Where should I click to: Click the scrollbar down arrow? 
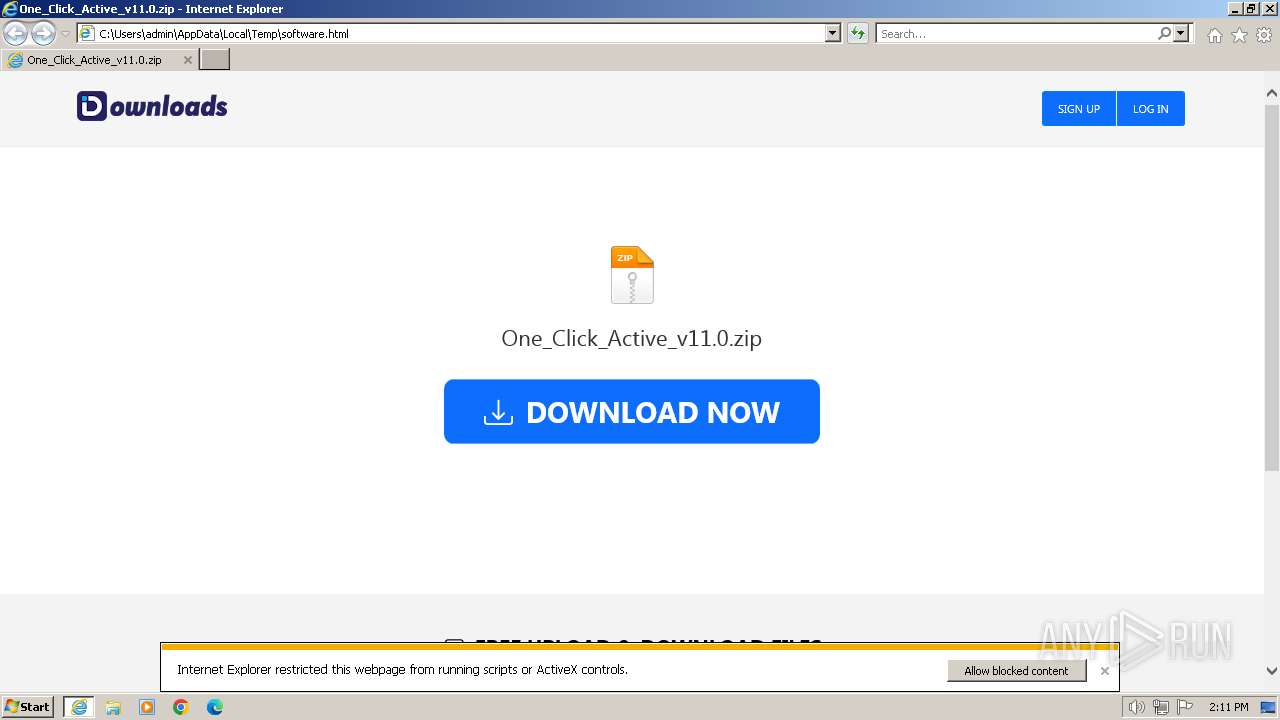(x=1271, y=671)
